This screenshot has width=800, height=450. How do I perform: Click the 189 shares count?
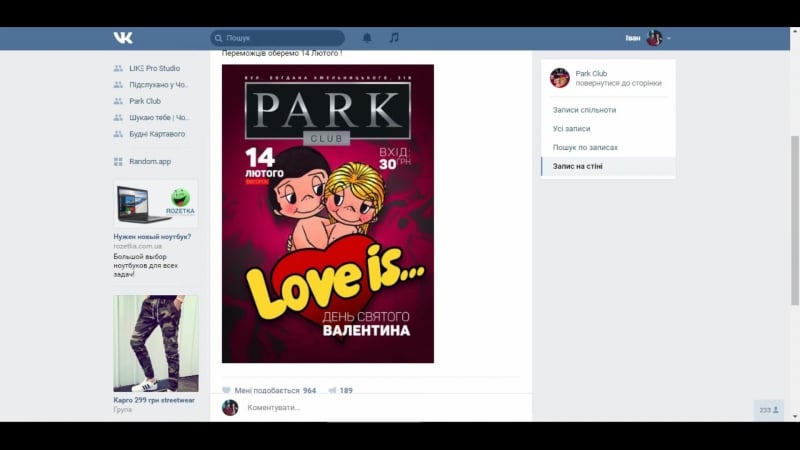point(346,390)
